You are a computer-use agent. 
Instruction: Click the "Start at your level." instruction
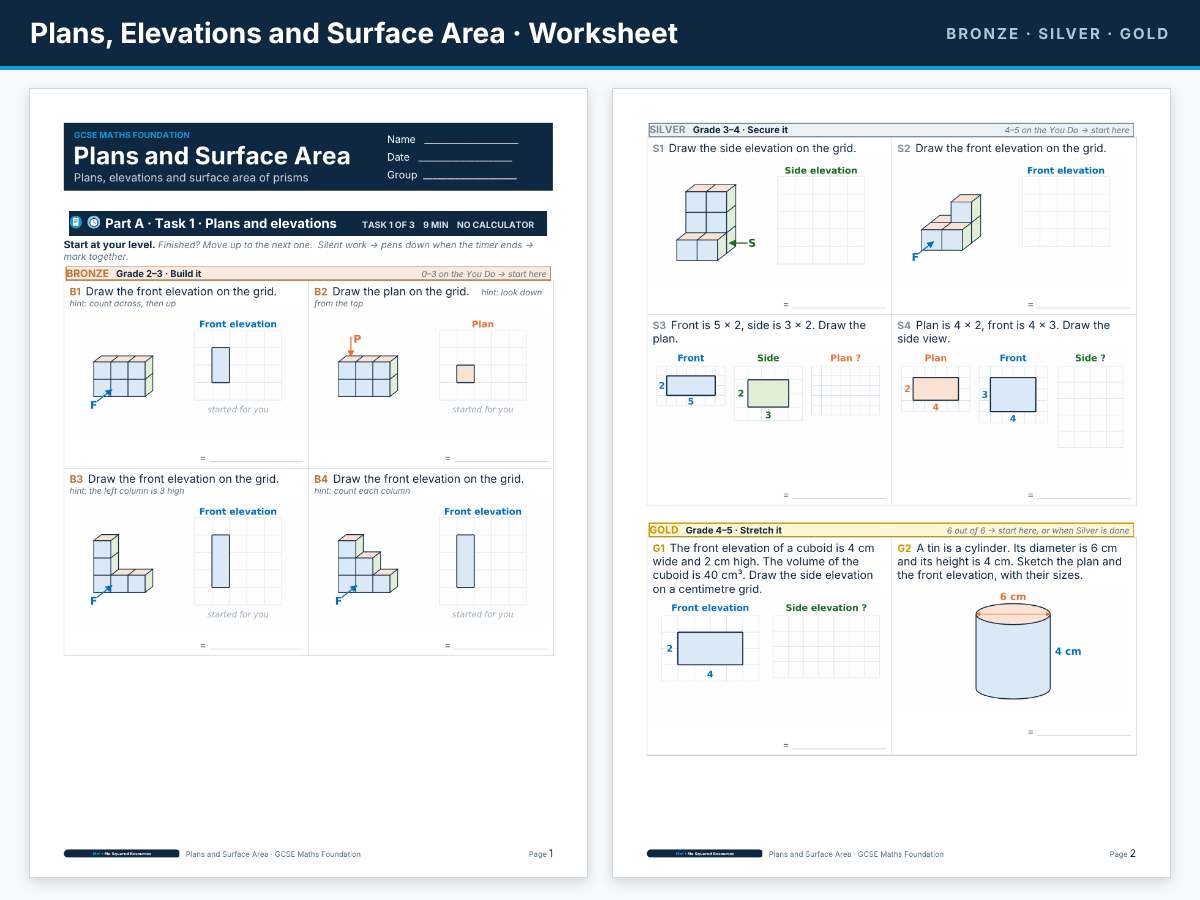(109, 245)
